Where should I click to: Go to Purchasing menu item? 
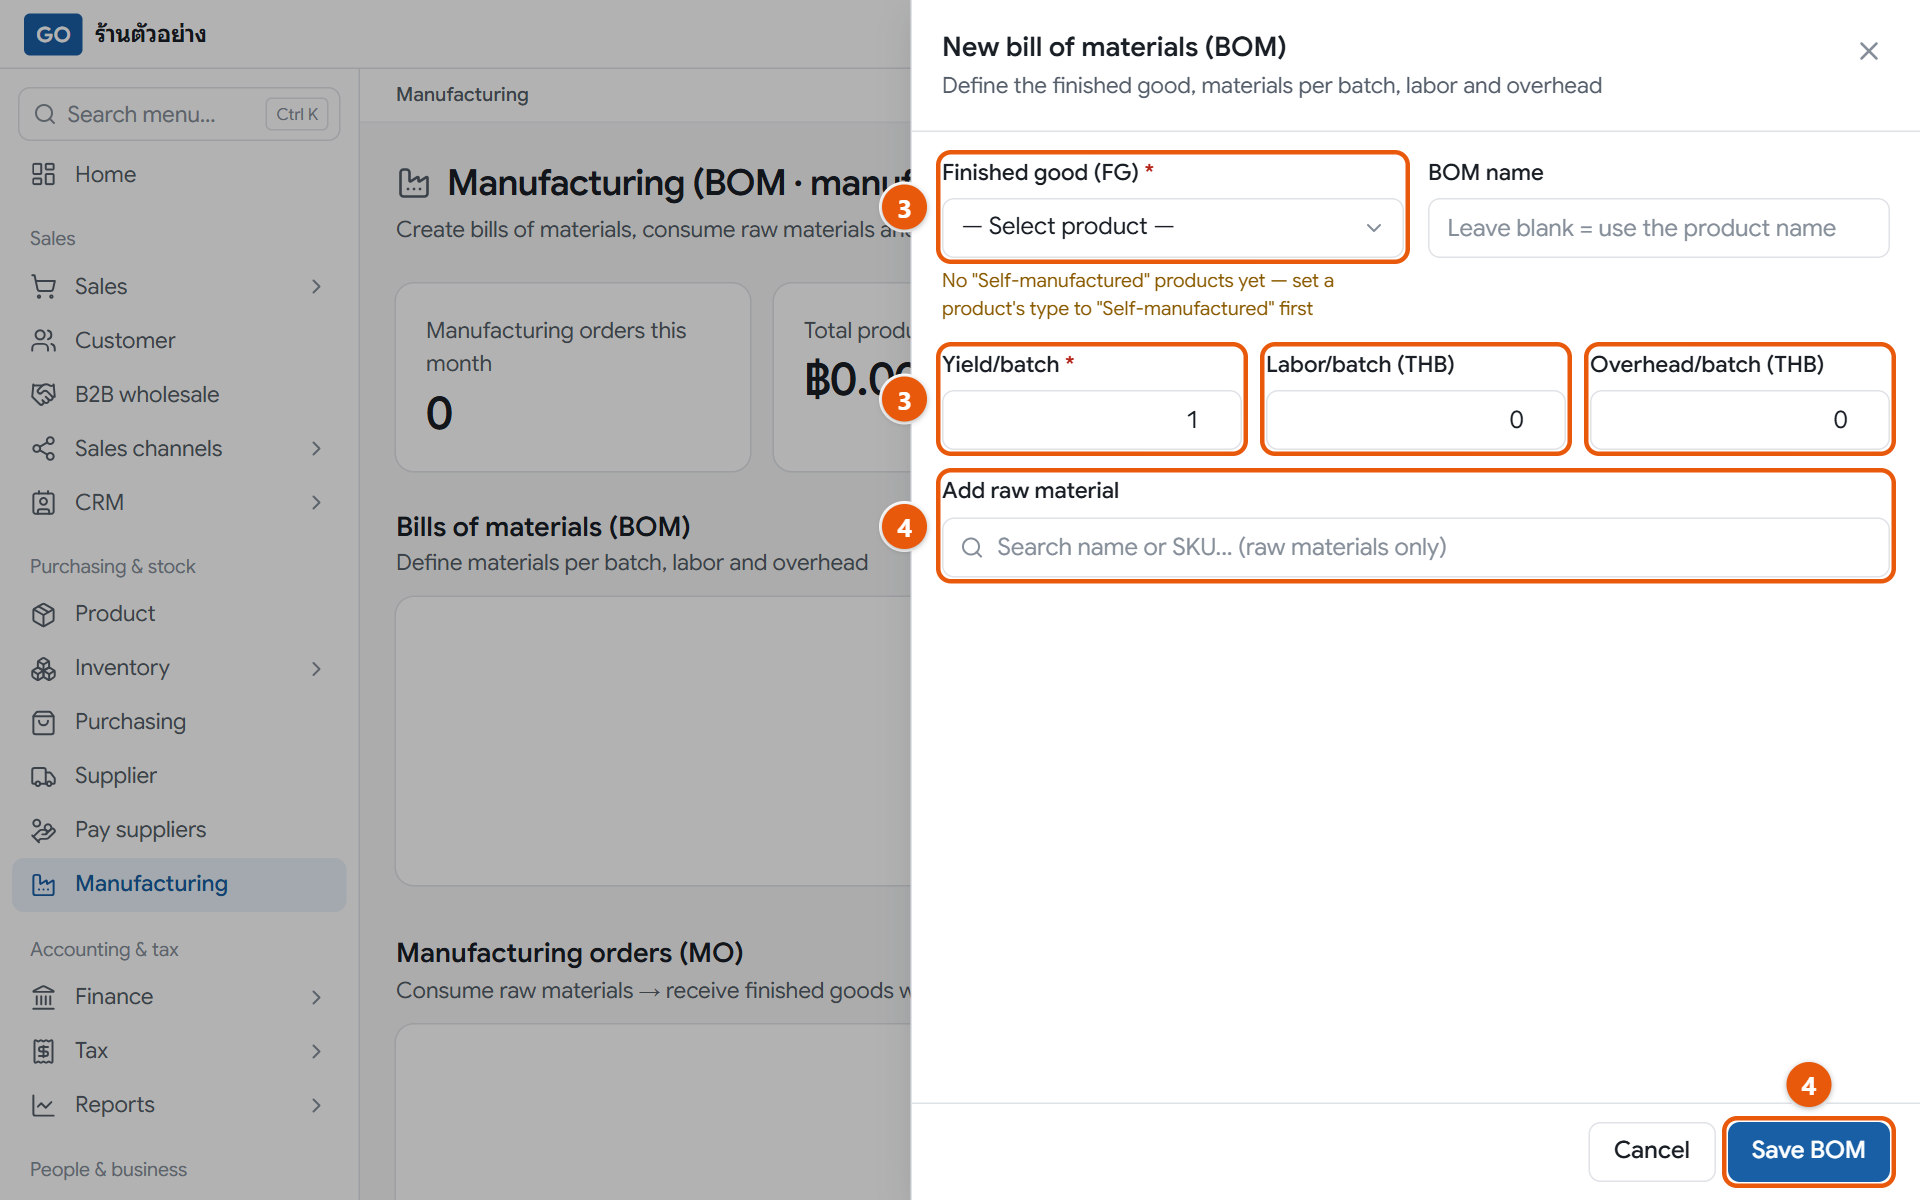[179, 722]
